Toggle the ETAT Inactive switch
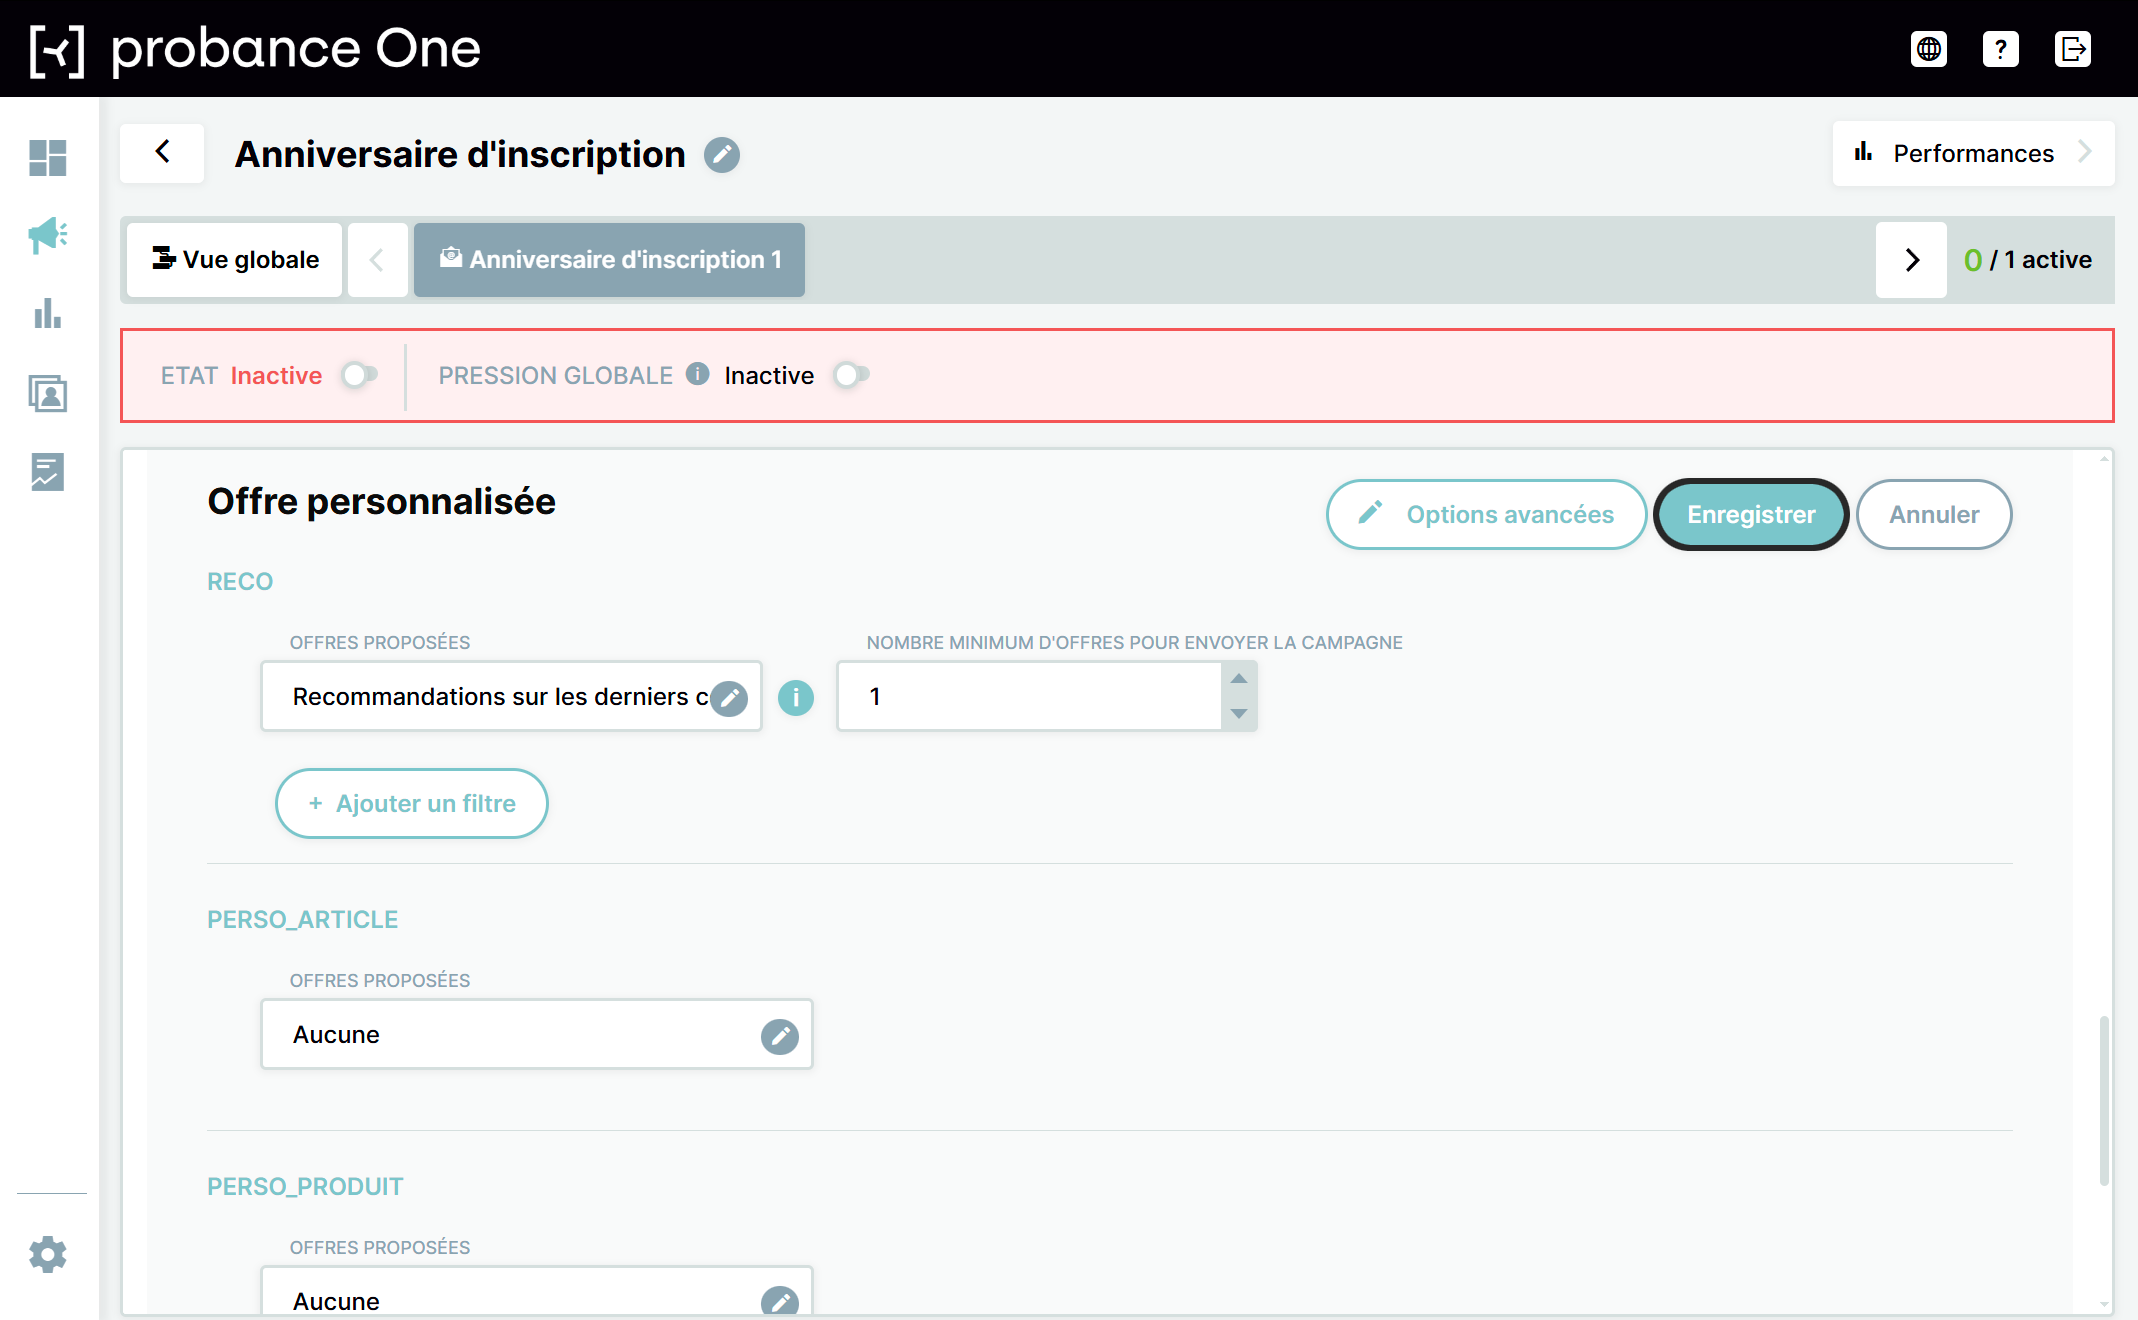The width and height of the screenshot is (2138, 1320). (359, 375)
